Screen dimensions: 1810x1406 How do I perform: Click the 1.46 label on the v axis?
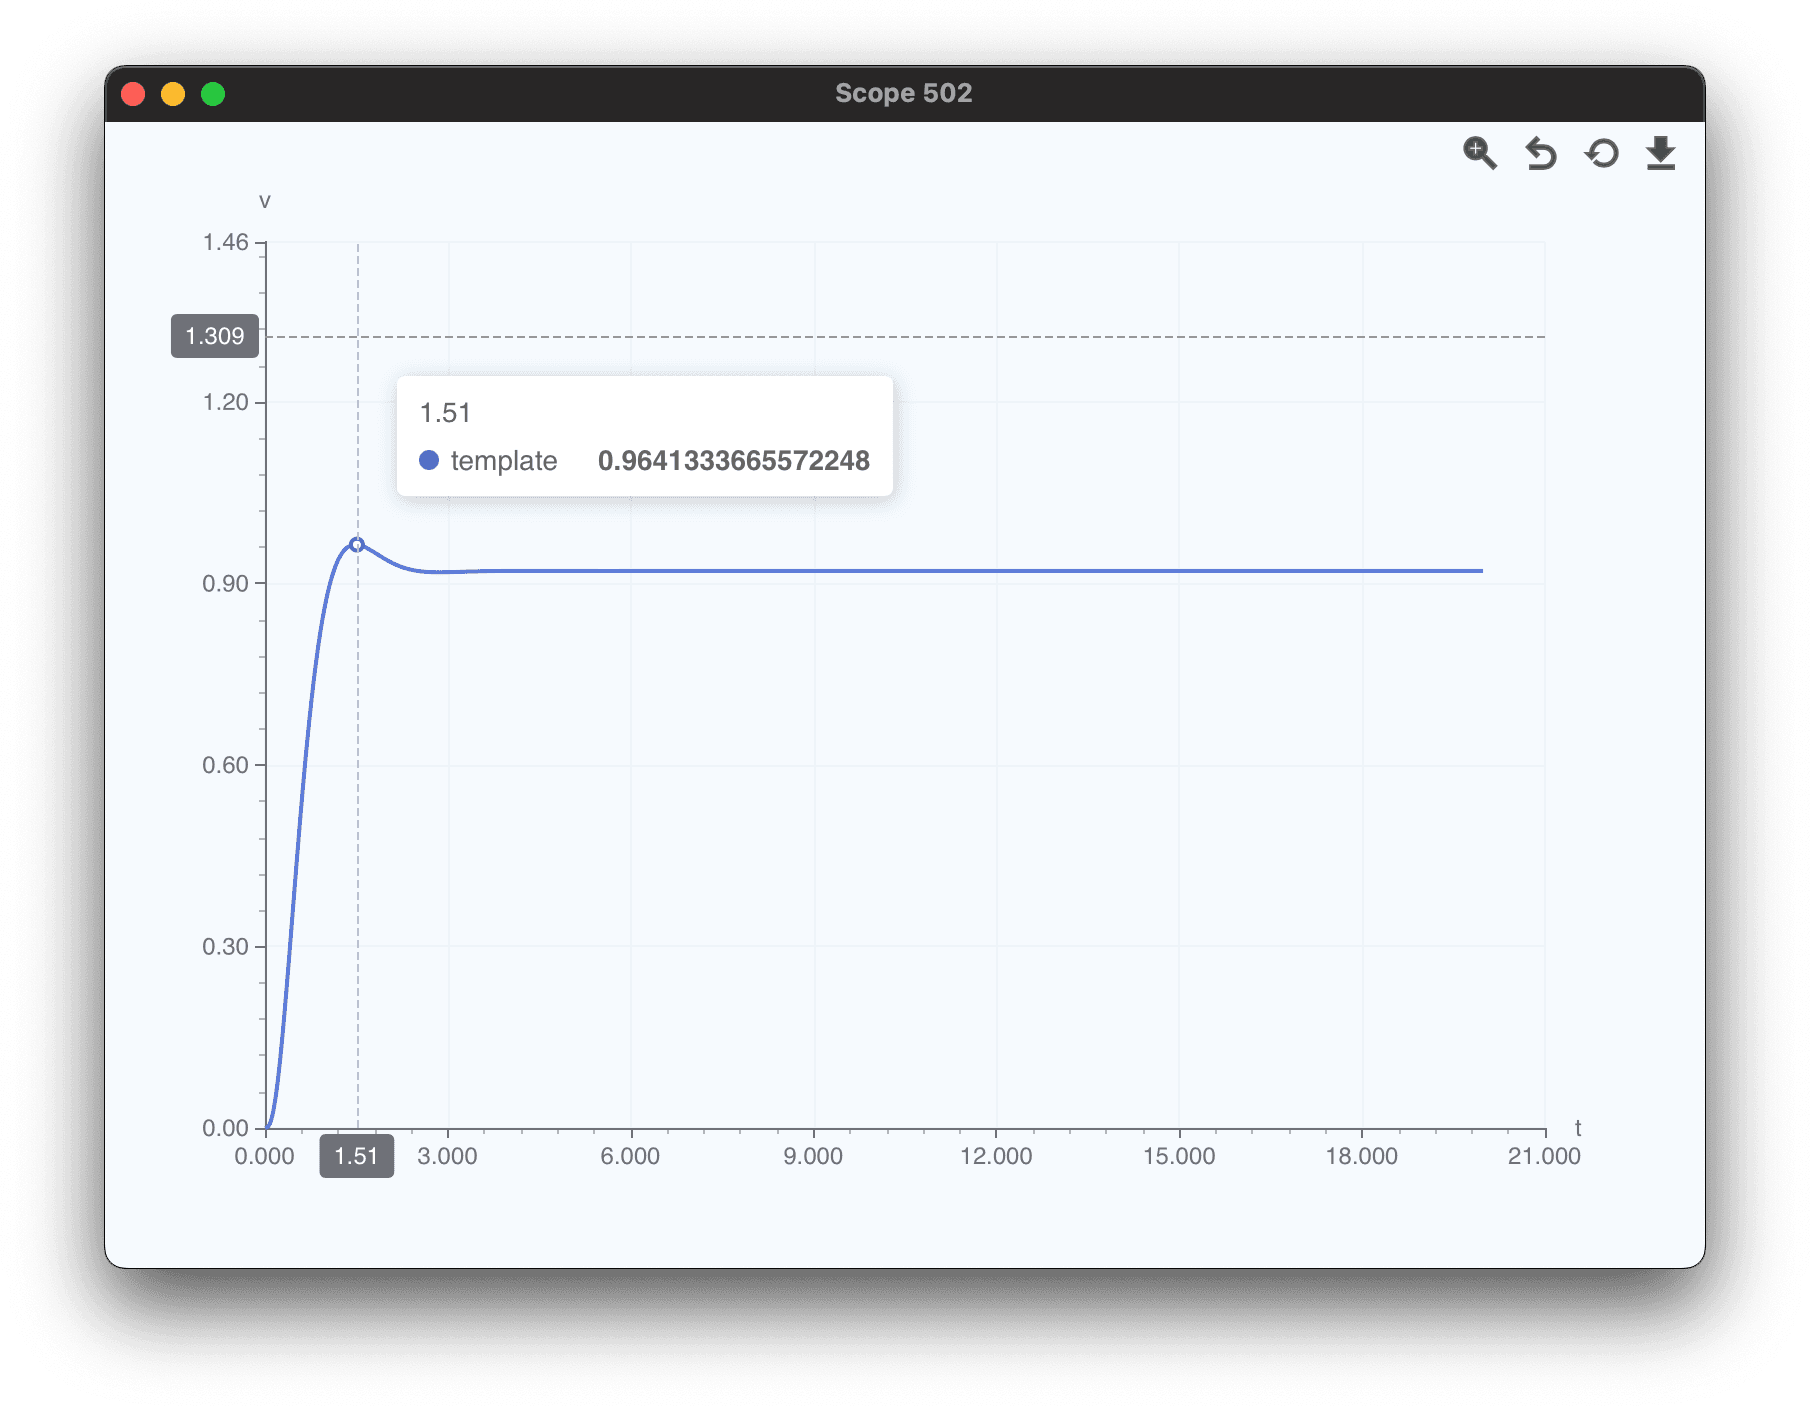[x=225, y=242]
